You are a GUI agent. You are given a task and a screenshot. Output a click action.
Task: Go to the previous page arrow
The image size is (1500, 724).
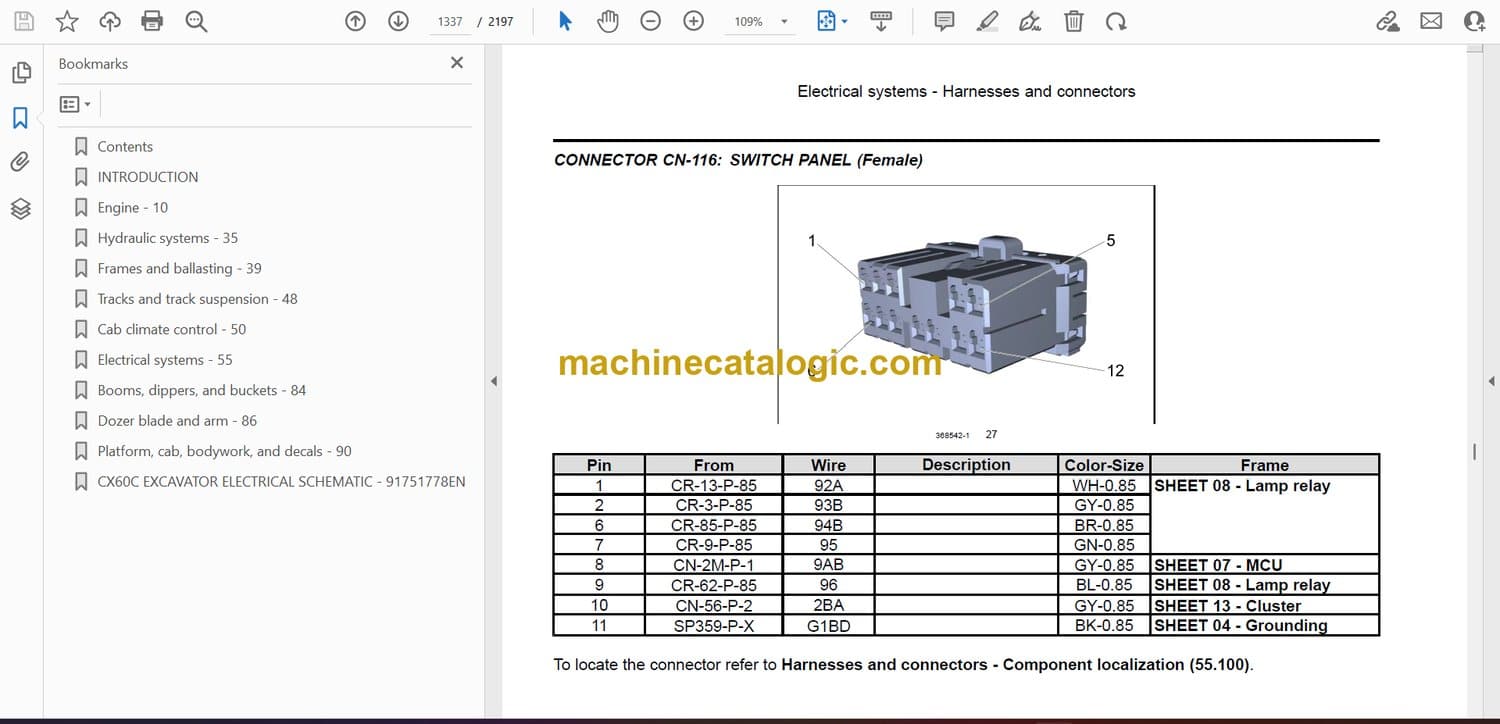click(x=355, y=21)
